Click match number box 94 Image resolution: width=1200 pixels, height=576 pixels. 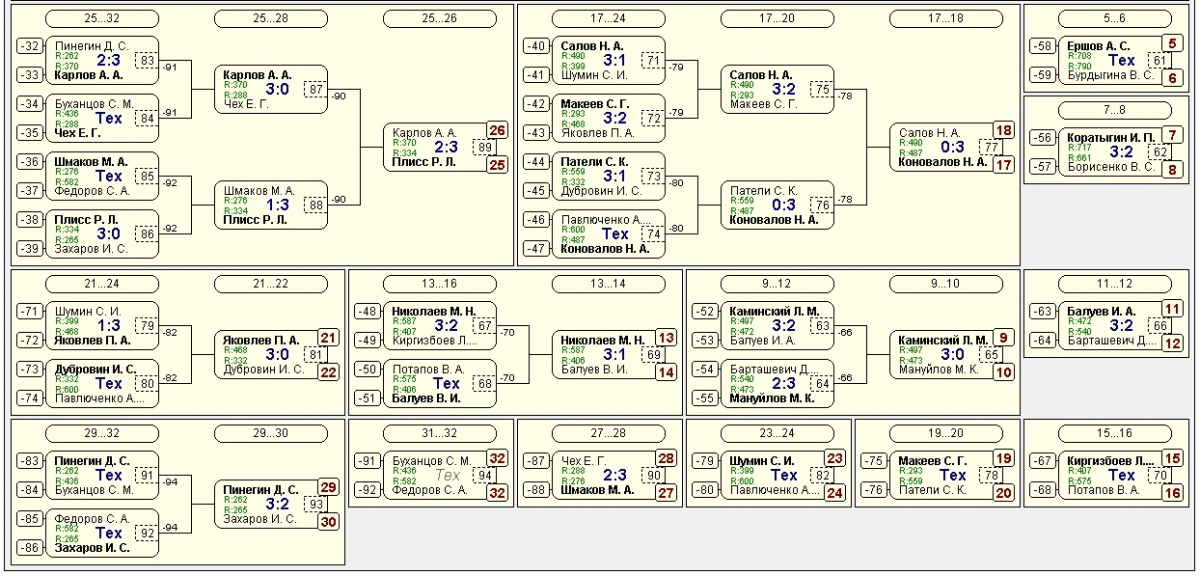point(486,475)
